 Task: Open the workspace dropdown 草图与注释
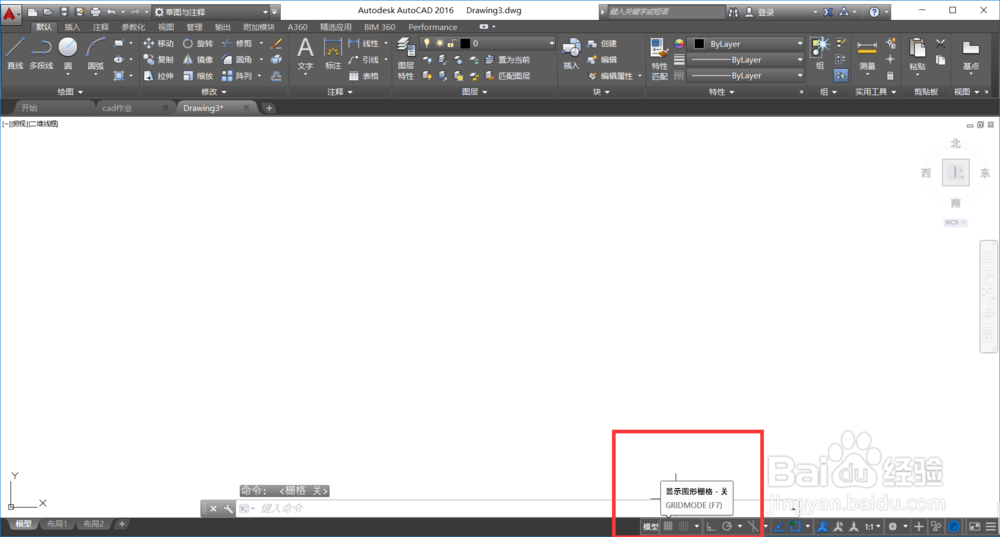tap(211, 11)
